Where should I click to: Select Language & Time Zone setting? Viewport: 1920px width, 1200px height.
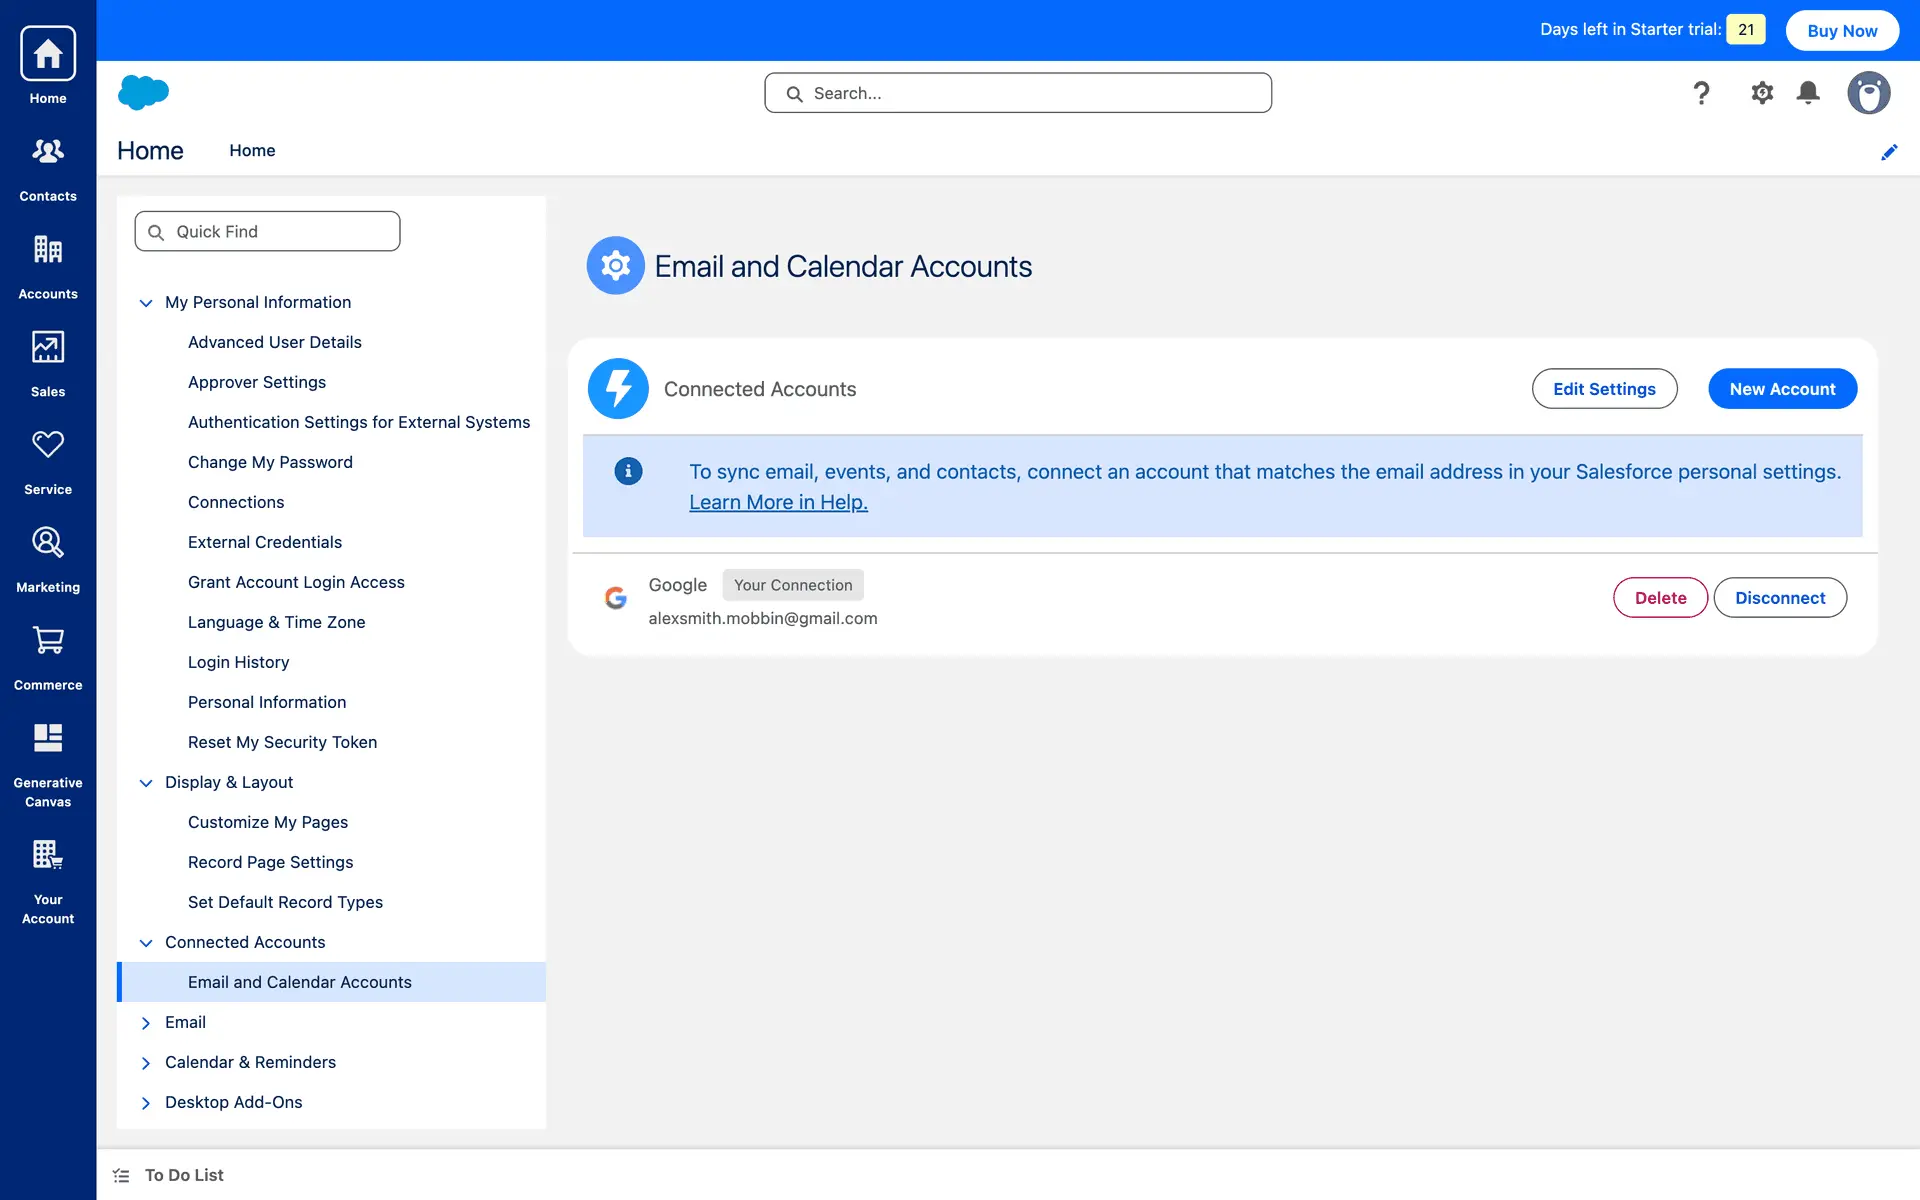coord(276,622)
